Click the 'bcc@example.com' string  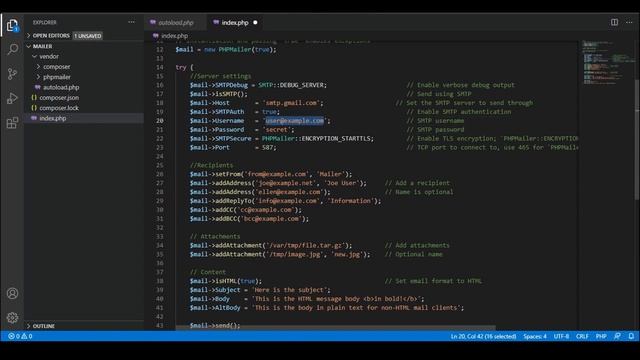tap(272, 219)
